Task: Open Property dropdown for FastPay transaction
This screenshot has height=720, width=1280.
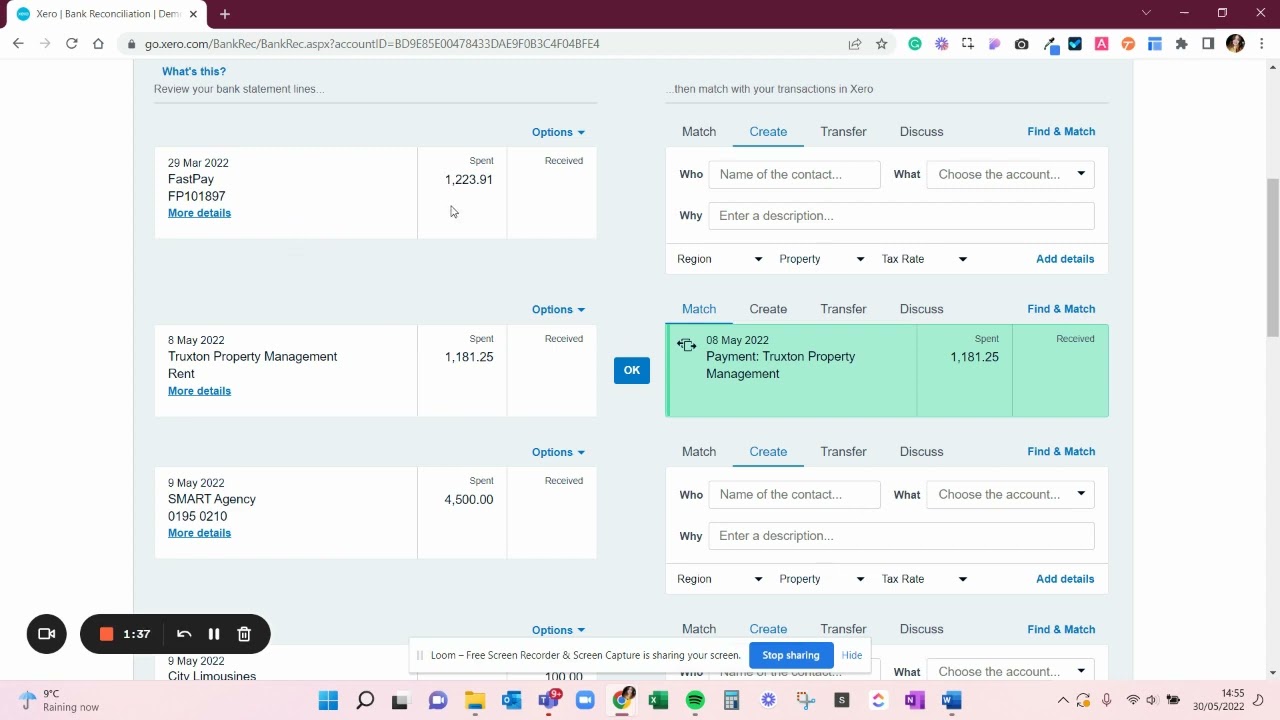Action: click(821, 259)
